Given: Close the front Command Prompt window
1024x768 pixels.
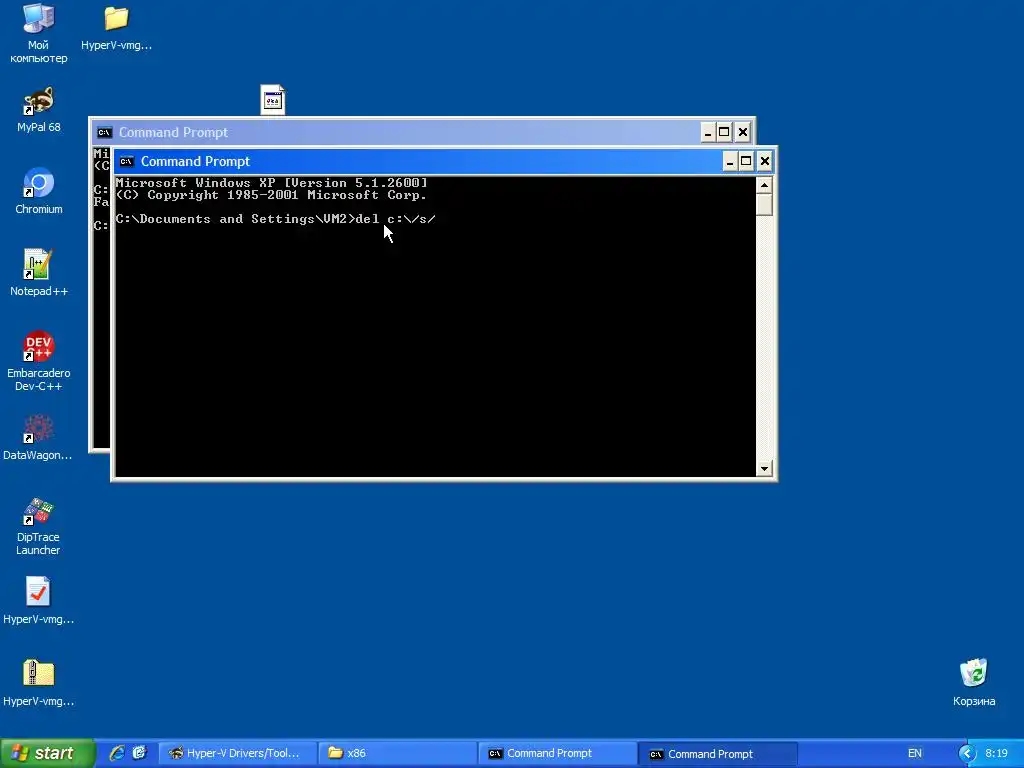Looking at the screenshot, I should click(765, 161).
